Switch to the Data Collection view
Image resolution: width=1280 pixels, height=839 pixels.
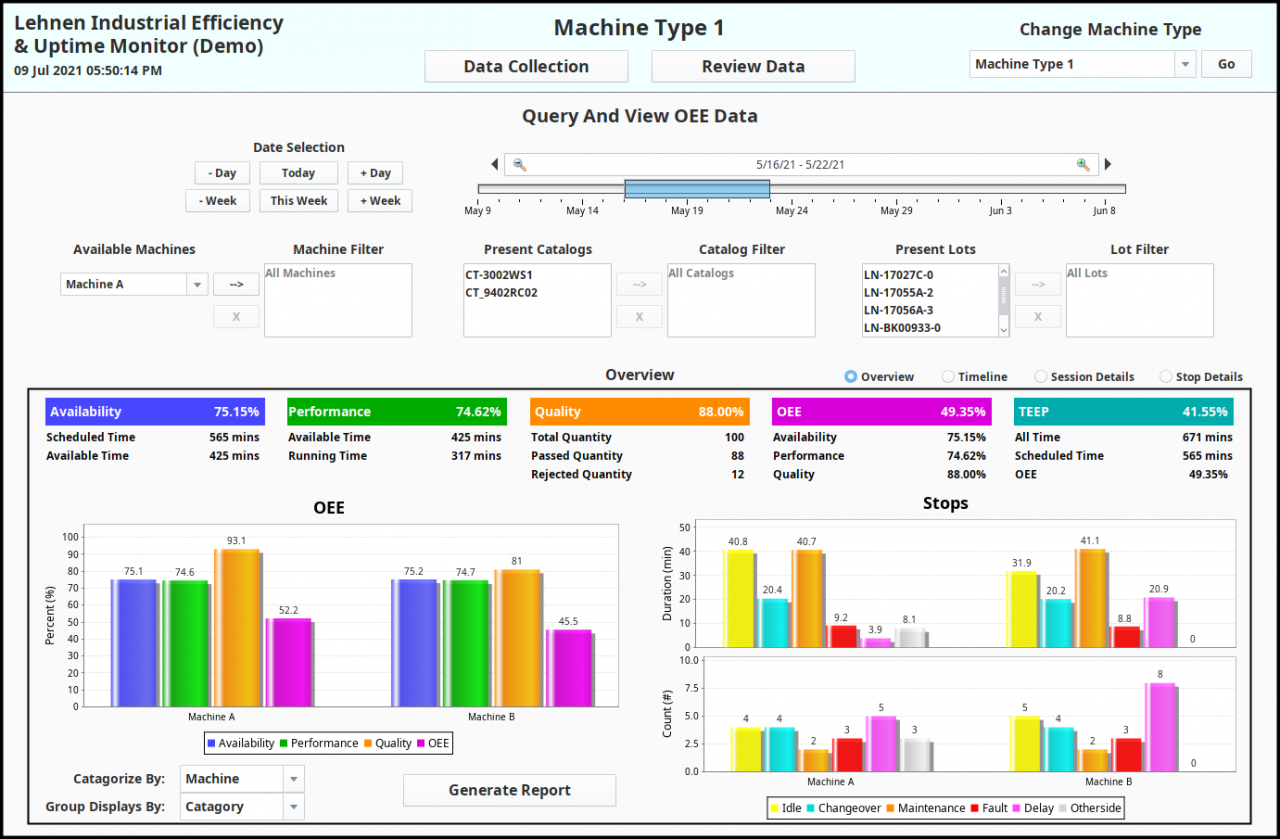[526, 67]
